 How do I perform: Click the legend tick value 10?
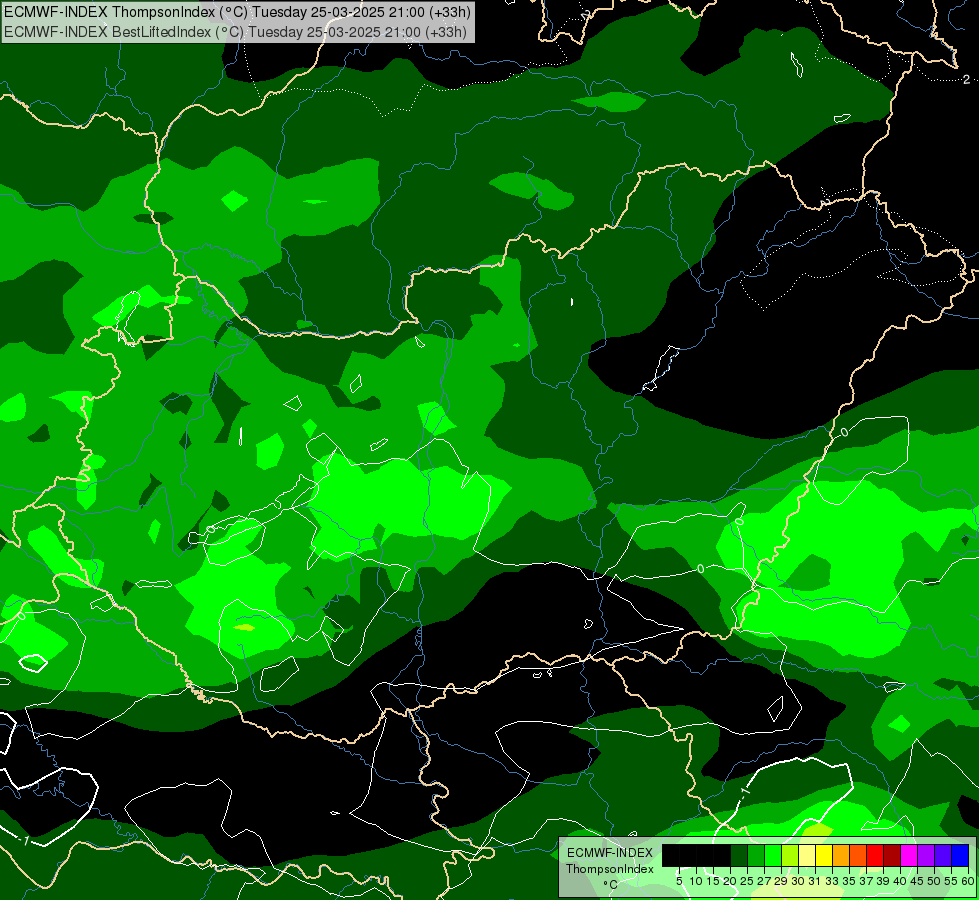696,881
